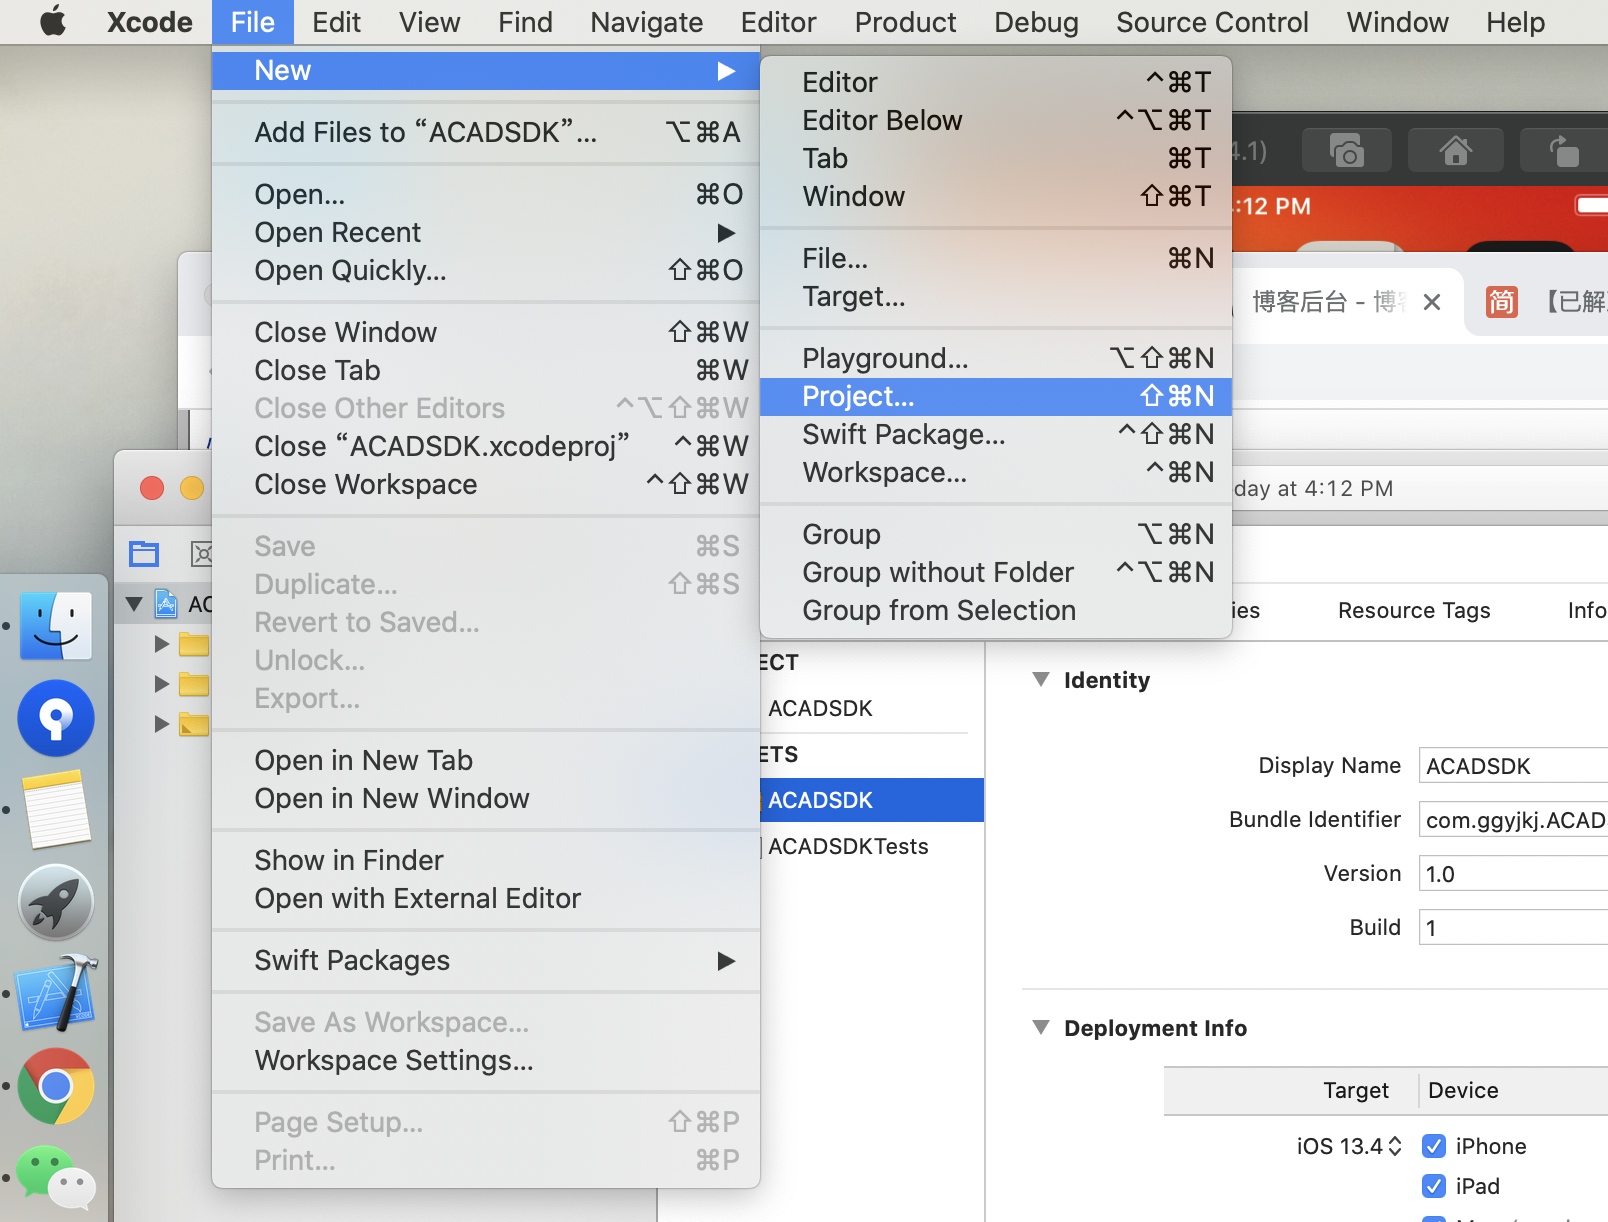Open Finder from the Dock

56,627
